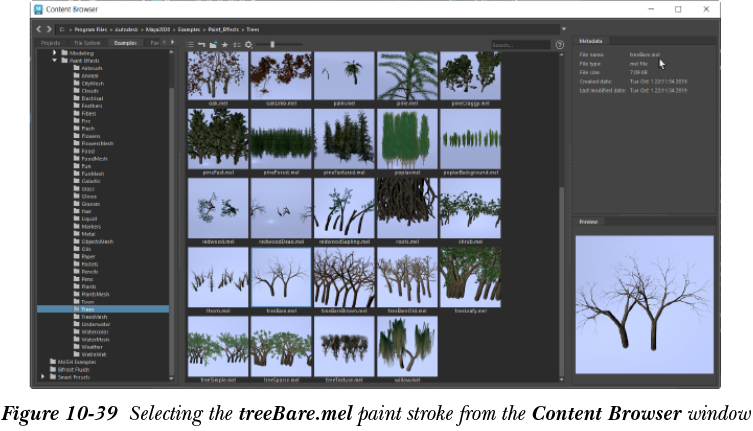Switch to the Projects tab
This screenshot has width=753, height=431.
tap(50, 44)
